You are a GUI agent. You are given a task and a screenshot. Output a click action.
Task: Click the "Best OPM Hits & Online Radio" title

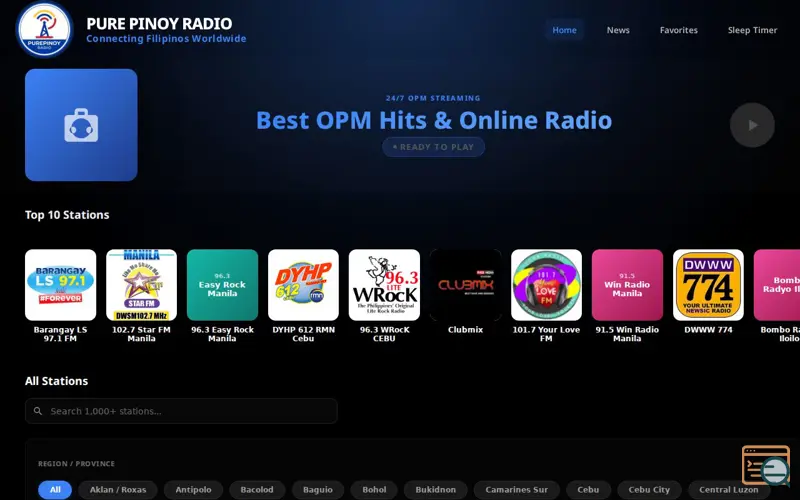click(x=434, y=120)
